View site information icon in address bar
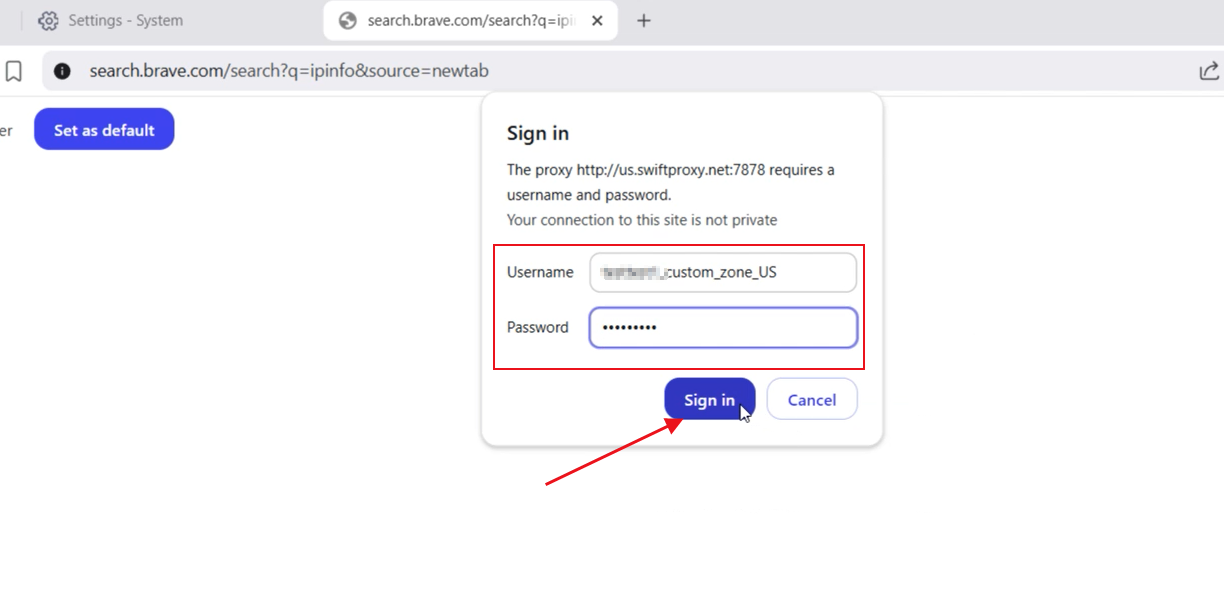Image resolution: width=1224 pixels, height=597 pixels. [62, 71]
